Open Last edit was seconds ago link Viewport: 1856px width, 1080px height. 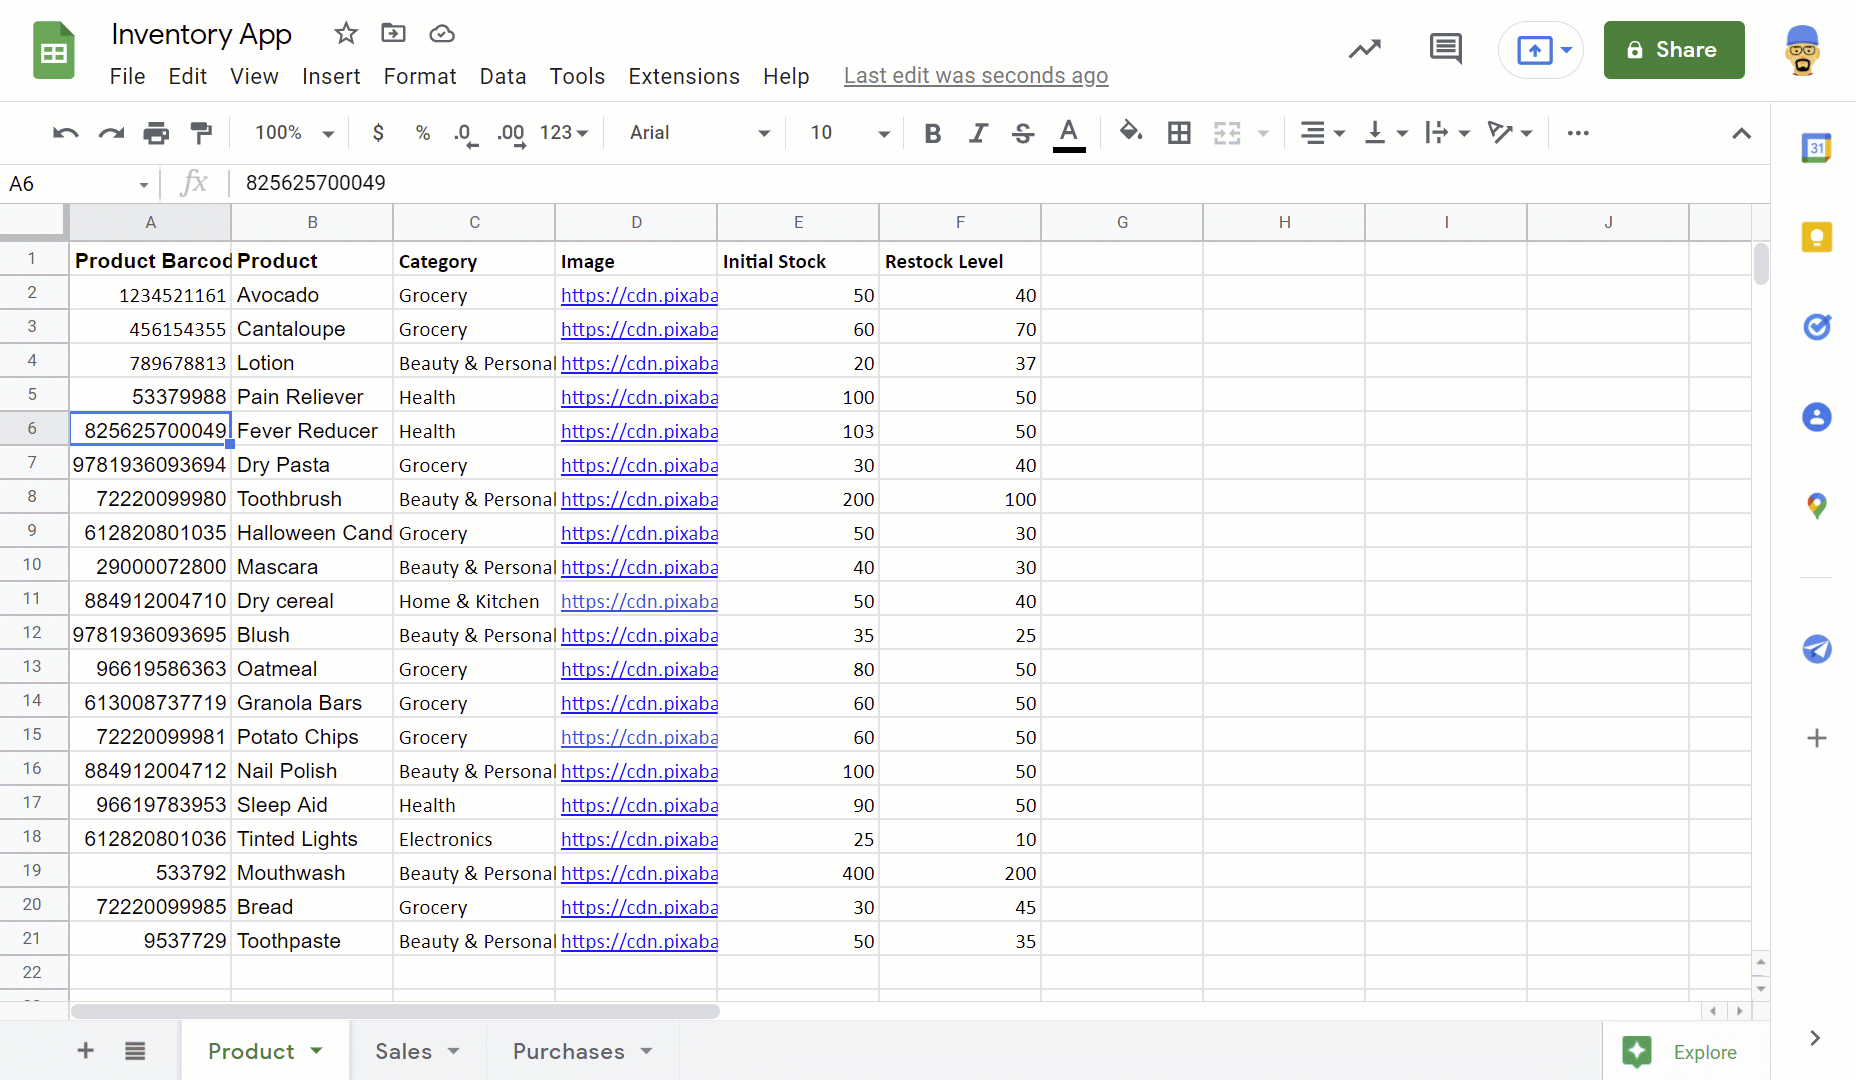(x=976, y=76)
